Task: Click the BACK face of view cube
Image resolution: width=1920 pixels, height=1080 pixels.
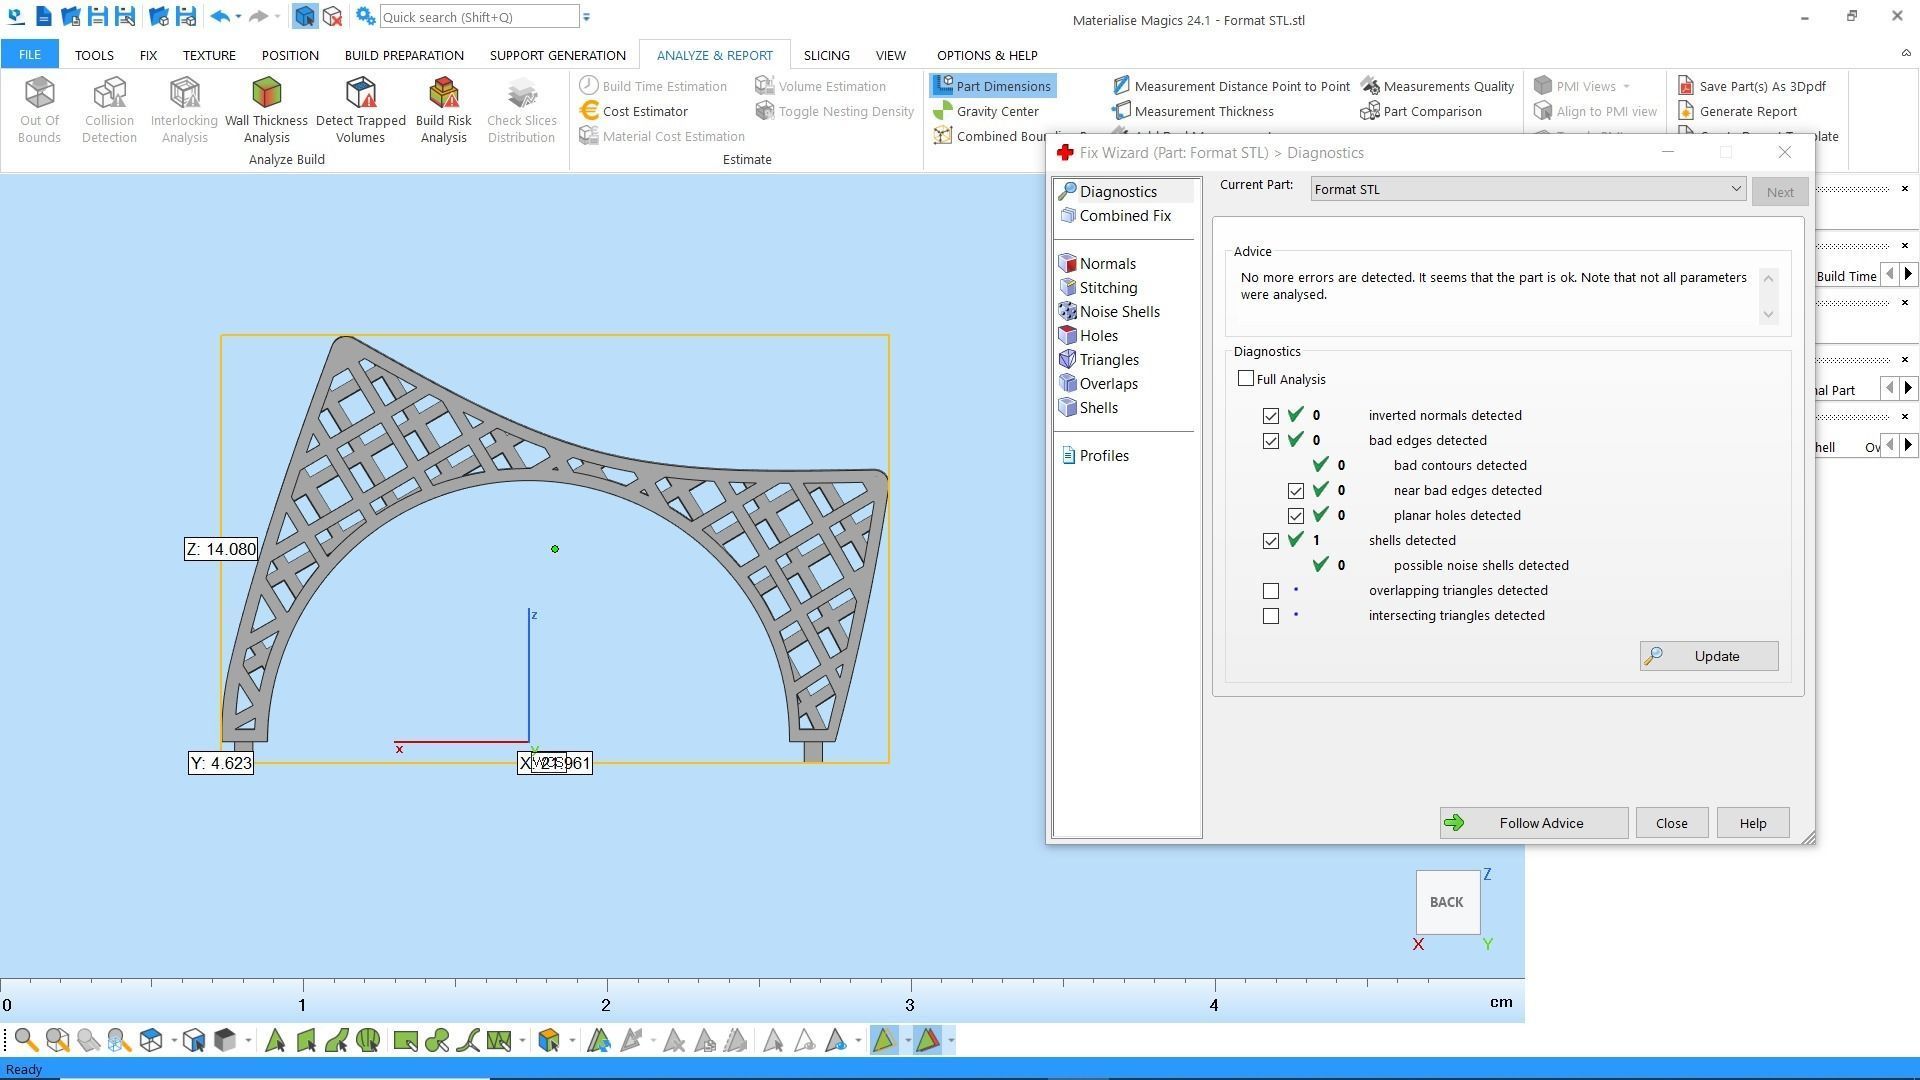Action: [1446, 902]
